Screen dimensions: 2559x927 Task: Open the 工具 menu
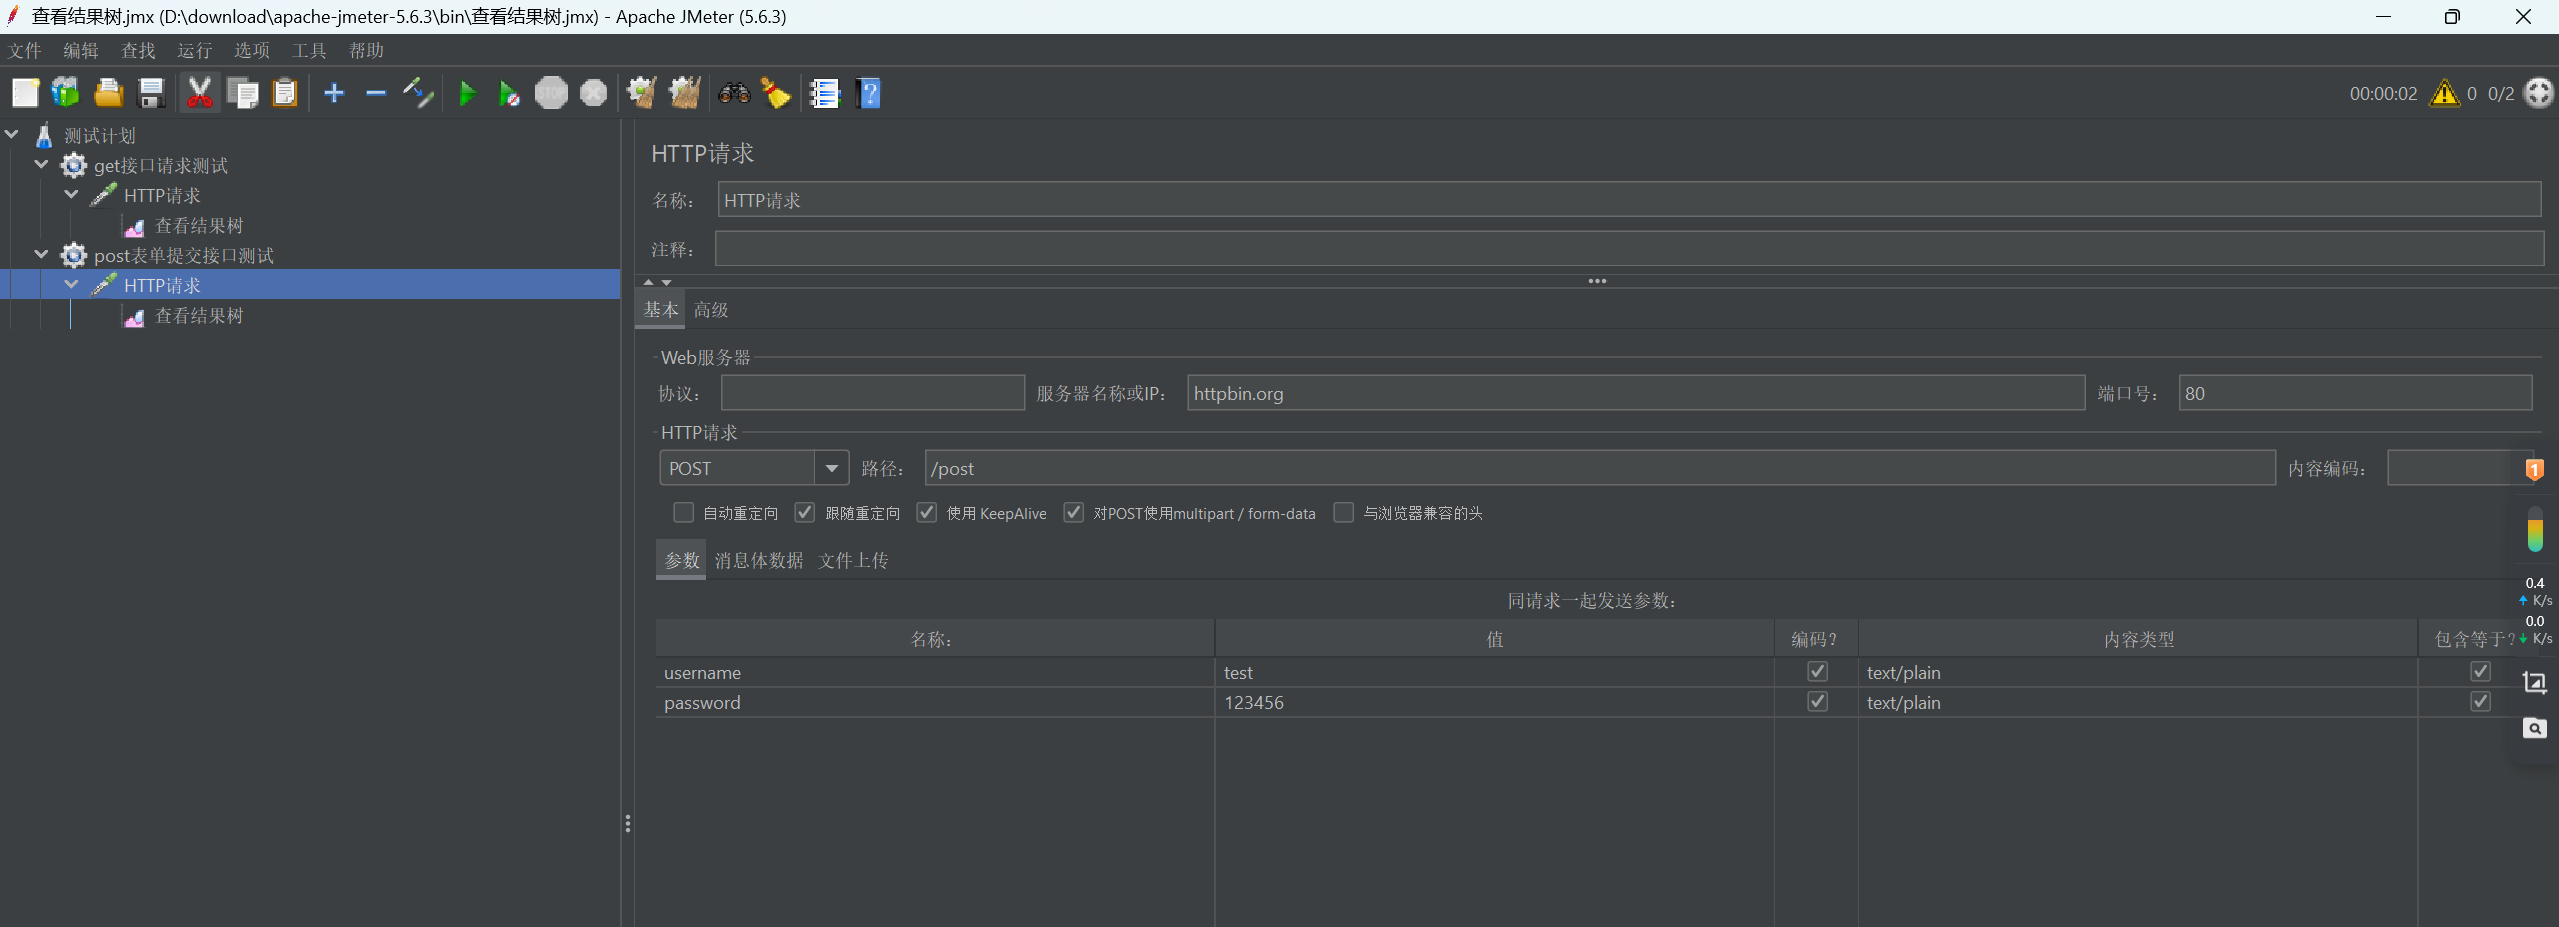[309, 50]
